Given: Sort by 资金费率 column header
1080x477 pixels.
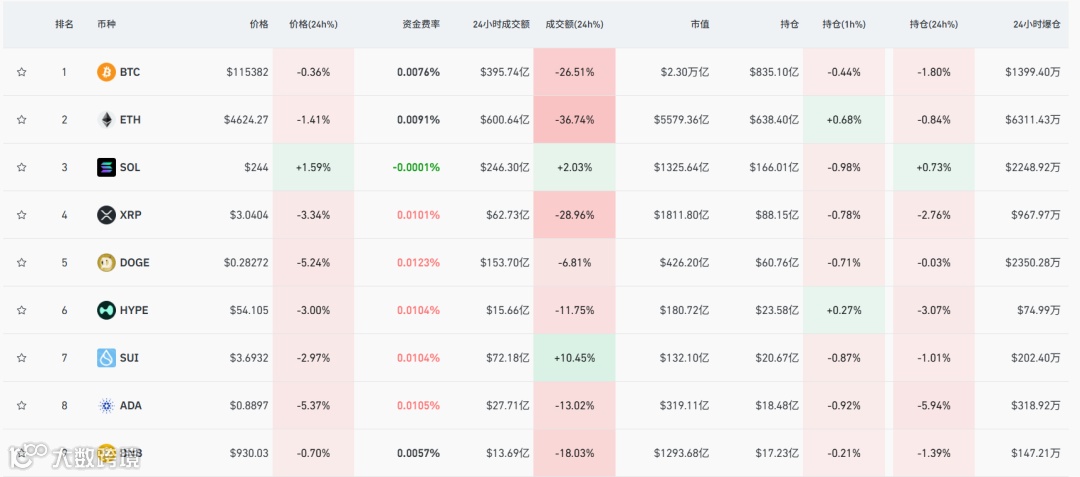Looking at the screenshot, I should (421, 24).
